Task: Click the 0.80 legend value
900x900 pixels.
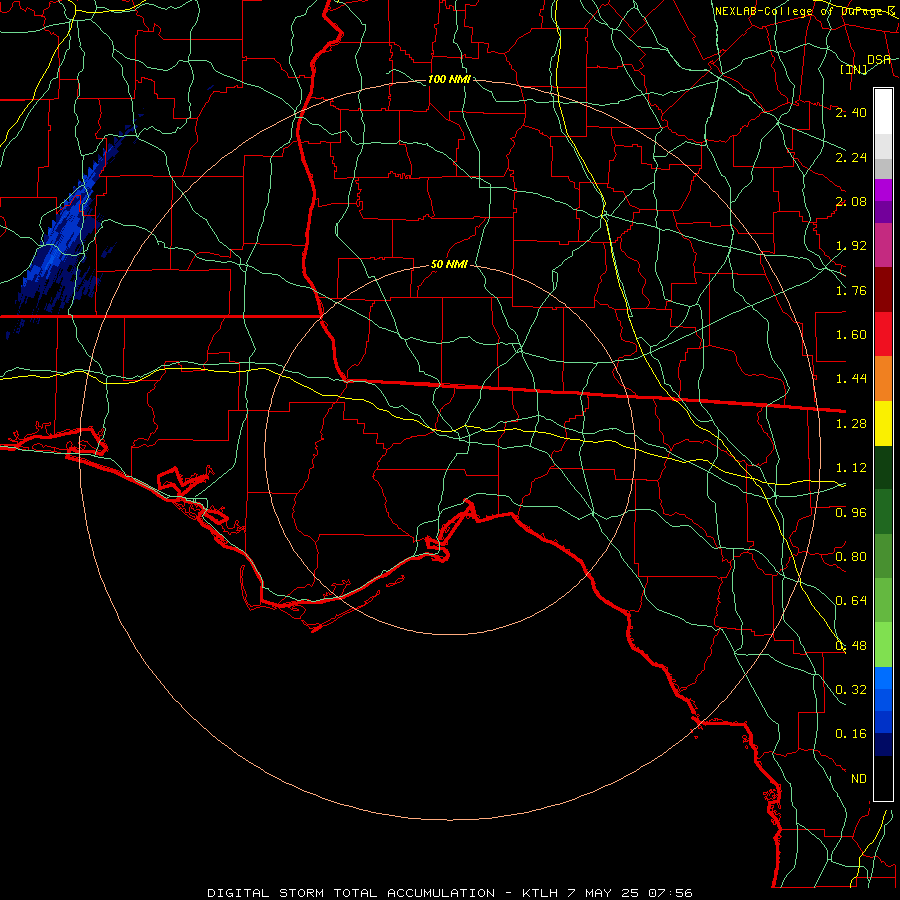Action: (851, 557)
